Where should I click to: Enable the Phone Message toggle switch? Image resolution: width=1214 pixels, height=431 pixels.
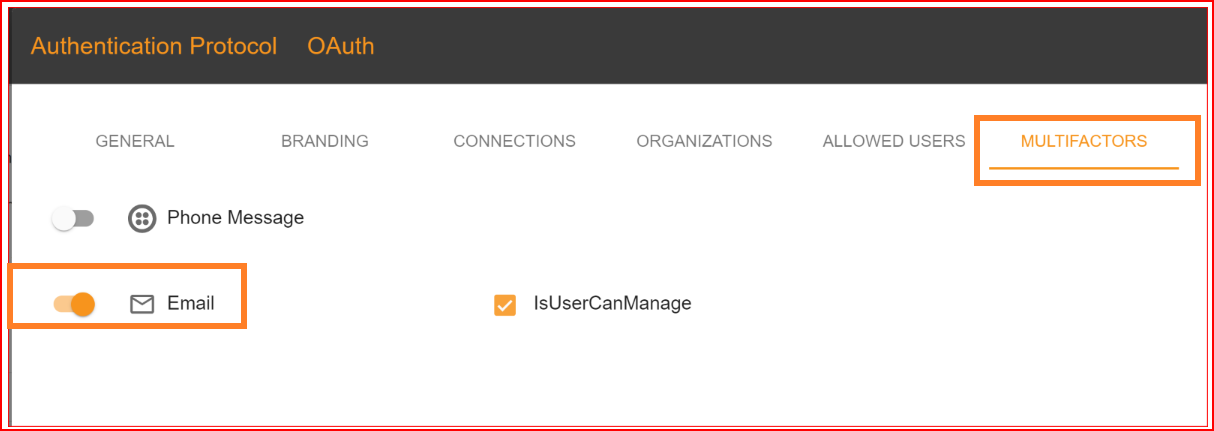tap(73, 218)
